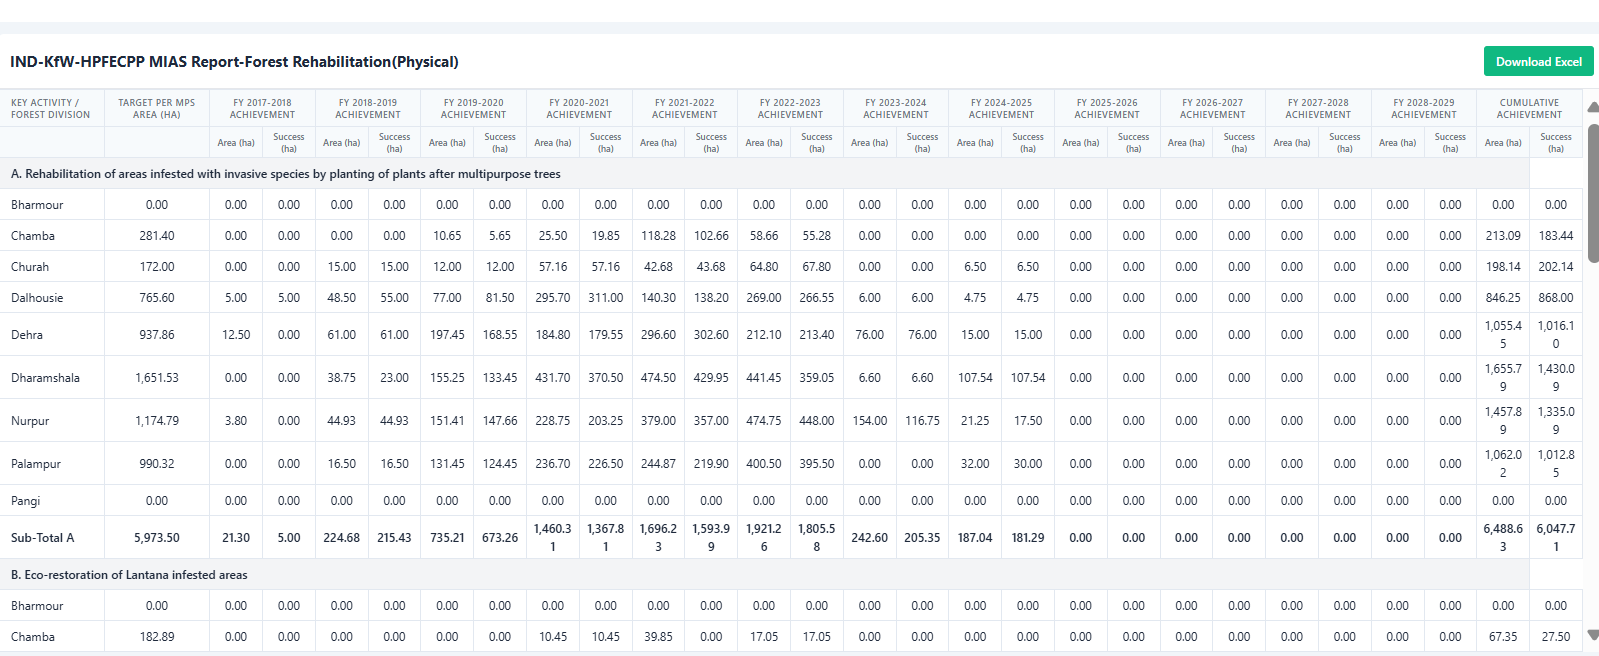Click Sub-Total A cell showing 224.68
1599x656 pixels.
342,538
